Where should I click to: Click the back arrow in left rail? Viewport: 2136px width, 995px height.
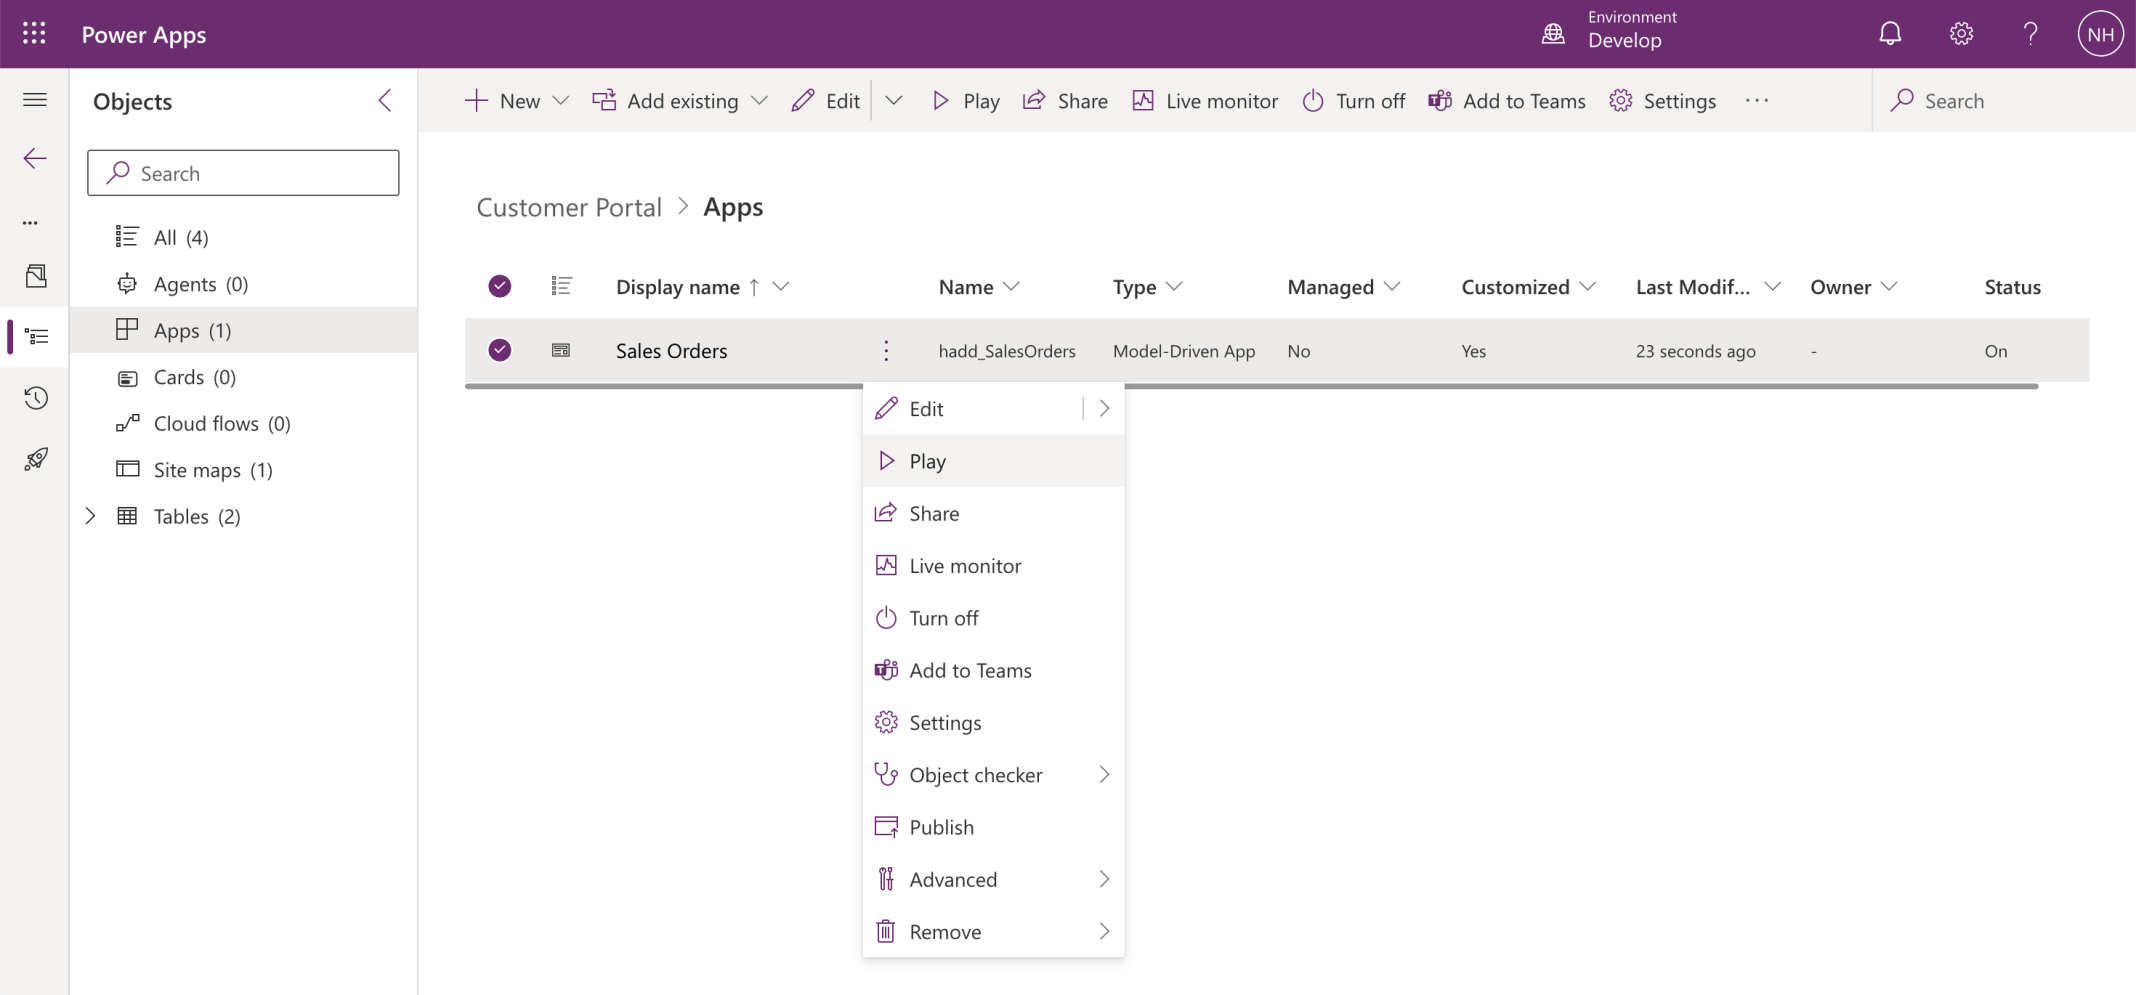point(35,159)
